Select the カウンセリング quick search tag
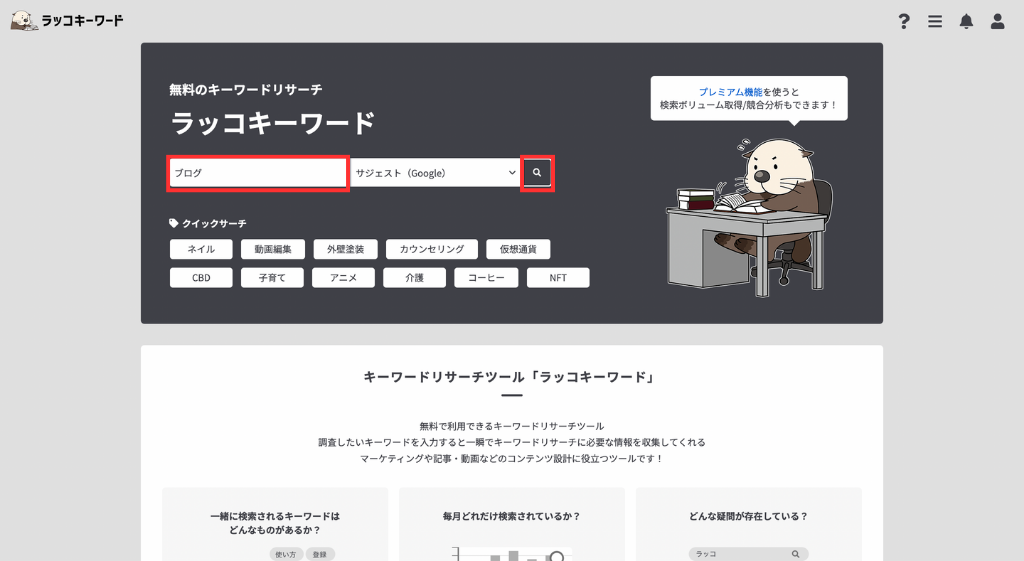The image size is (1024, 561). pos(432,249)
